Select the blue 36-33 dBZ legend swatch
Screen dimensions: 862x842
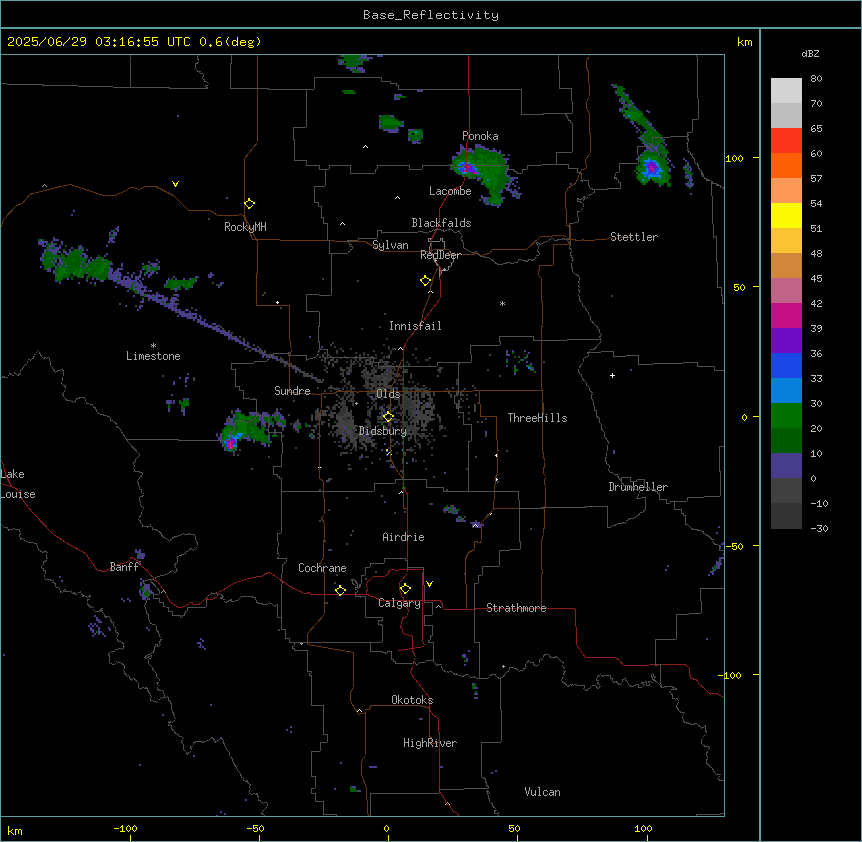pyautogui.click(x=786, y=365)
